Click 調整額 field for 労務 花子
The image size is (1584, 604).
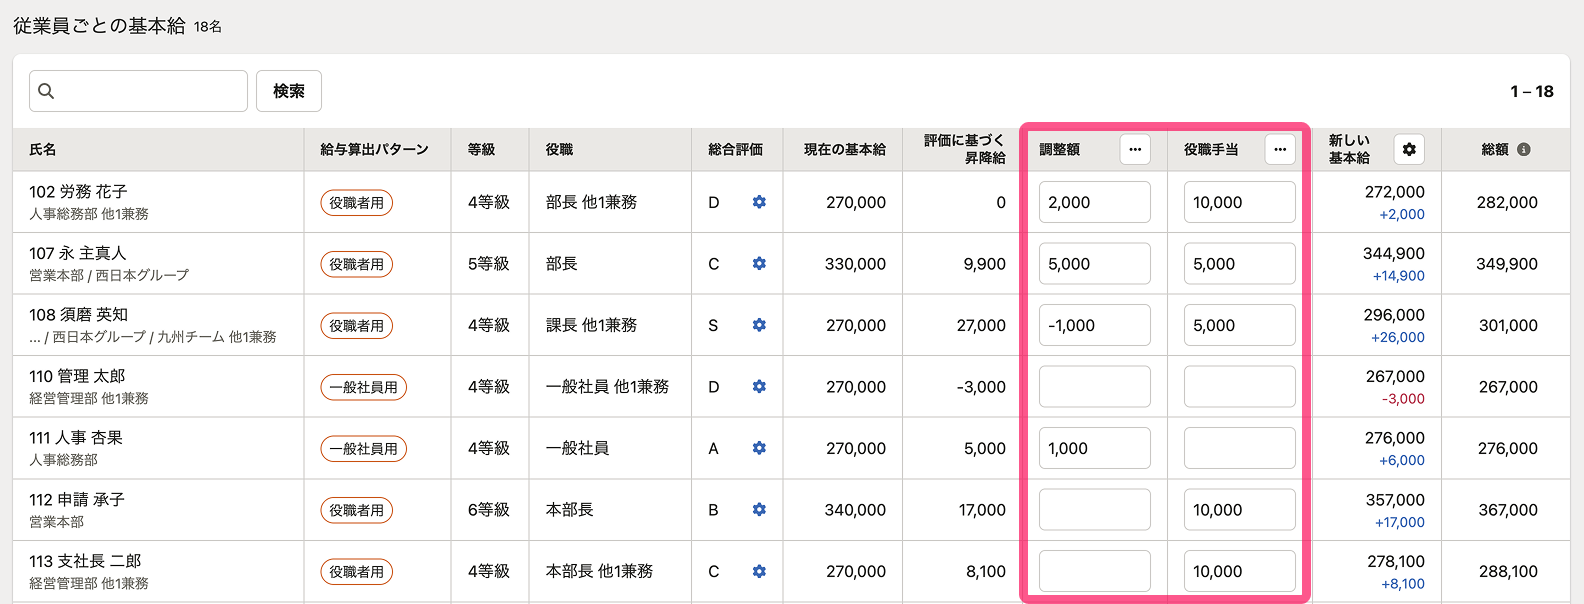pyautogui.click(x=1094, y=202)
